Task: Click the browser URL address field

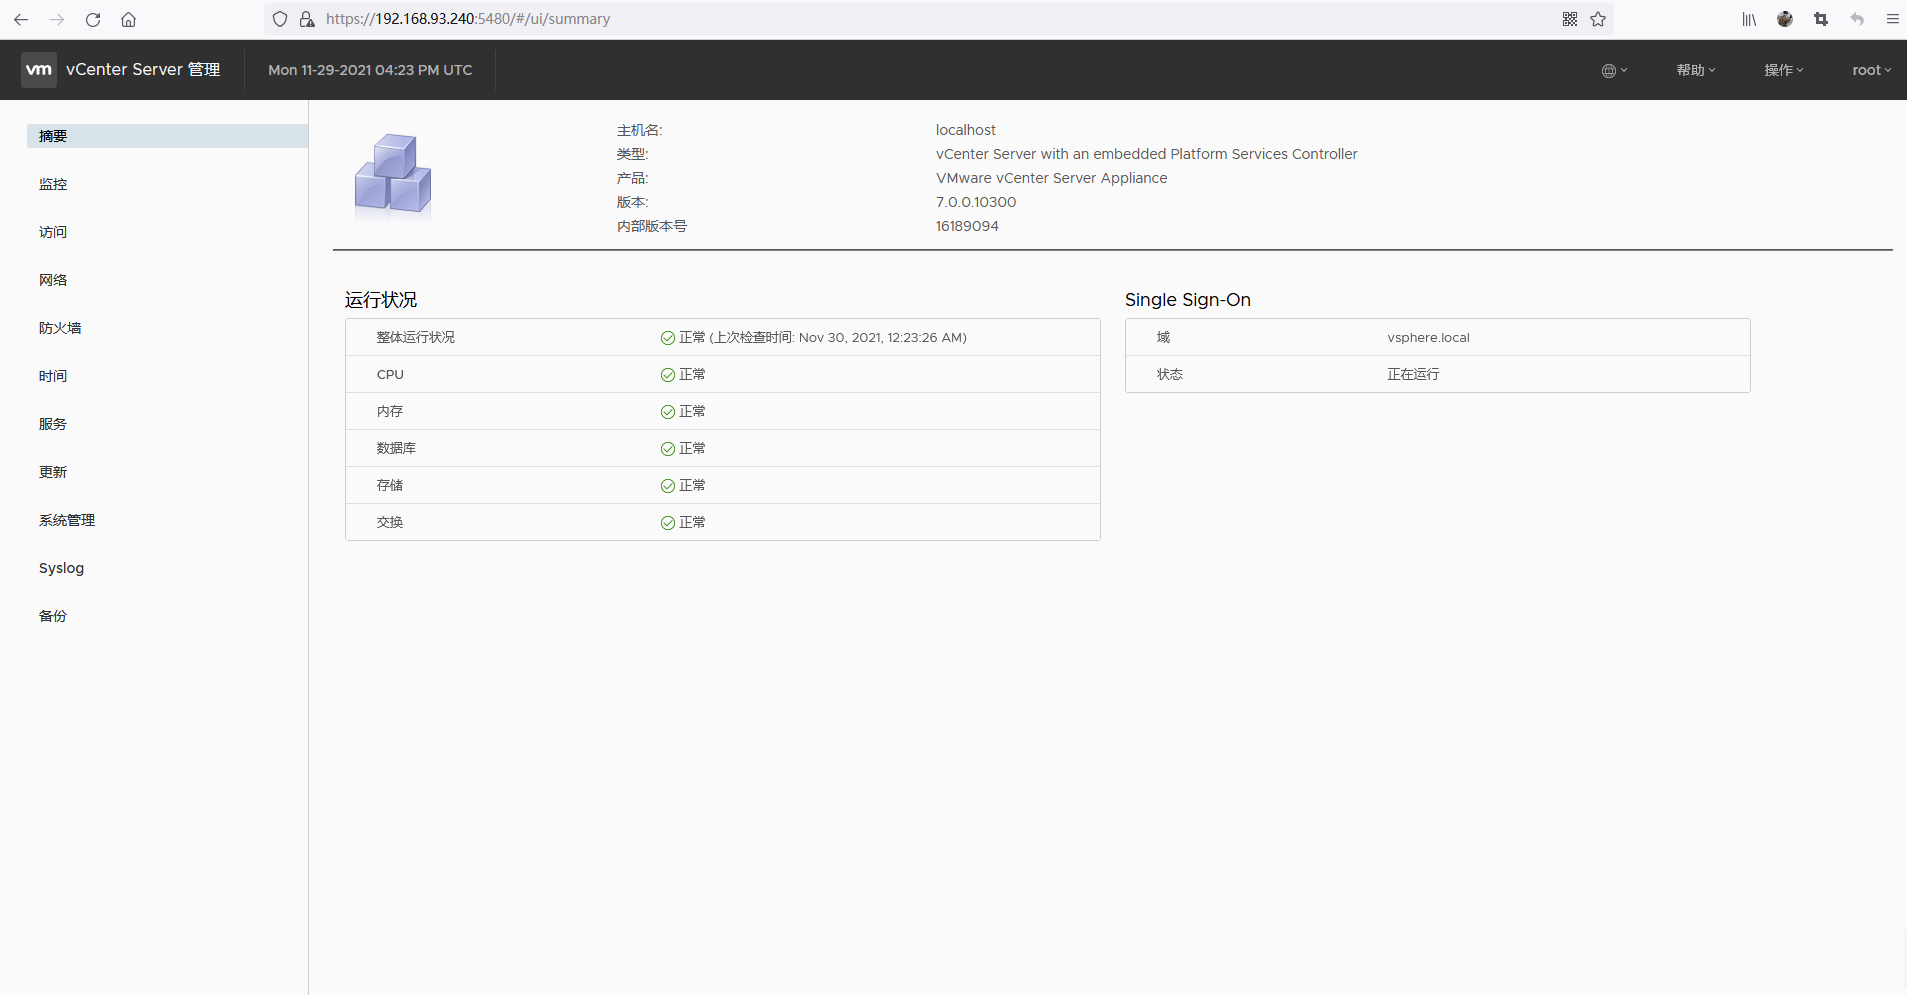Action: (938, 19)
